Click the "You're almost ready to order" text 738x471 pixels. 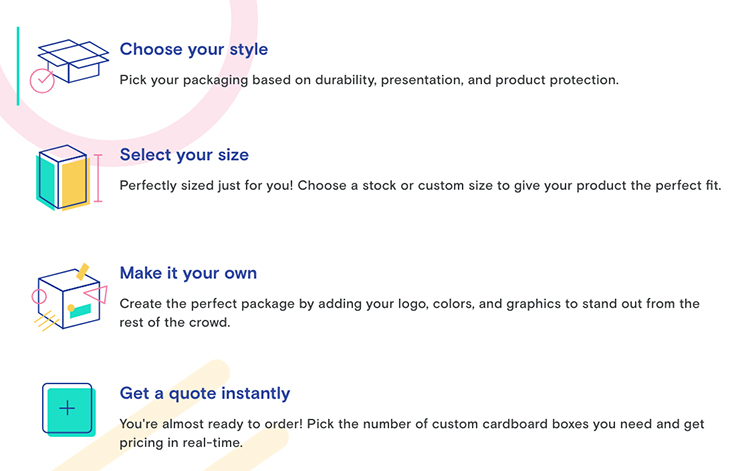(x=412, y=433)
